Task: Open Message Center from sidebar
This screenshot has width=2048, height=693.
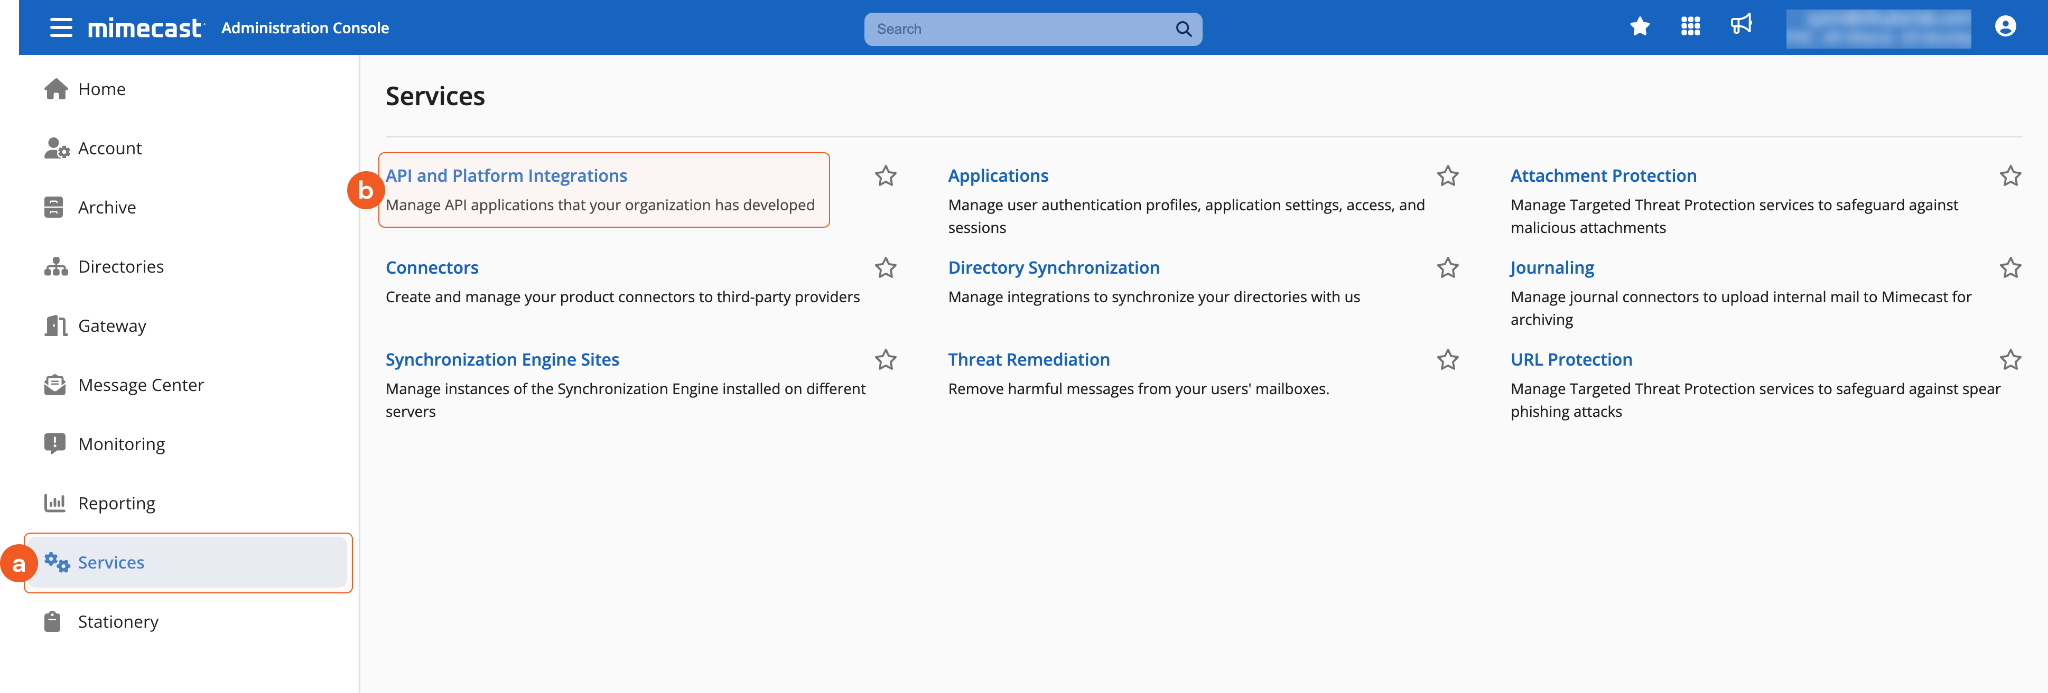Action: 140,385
